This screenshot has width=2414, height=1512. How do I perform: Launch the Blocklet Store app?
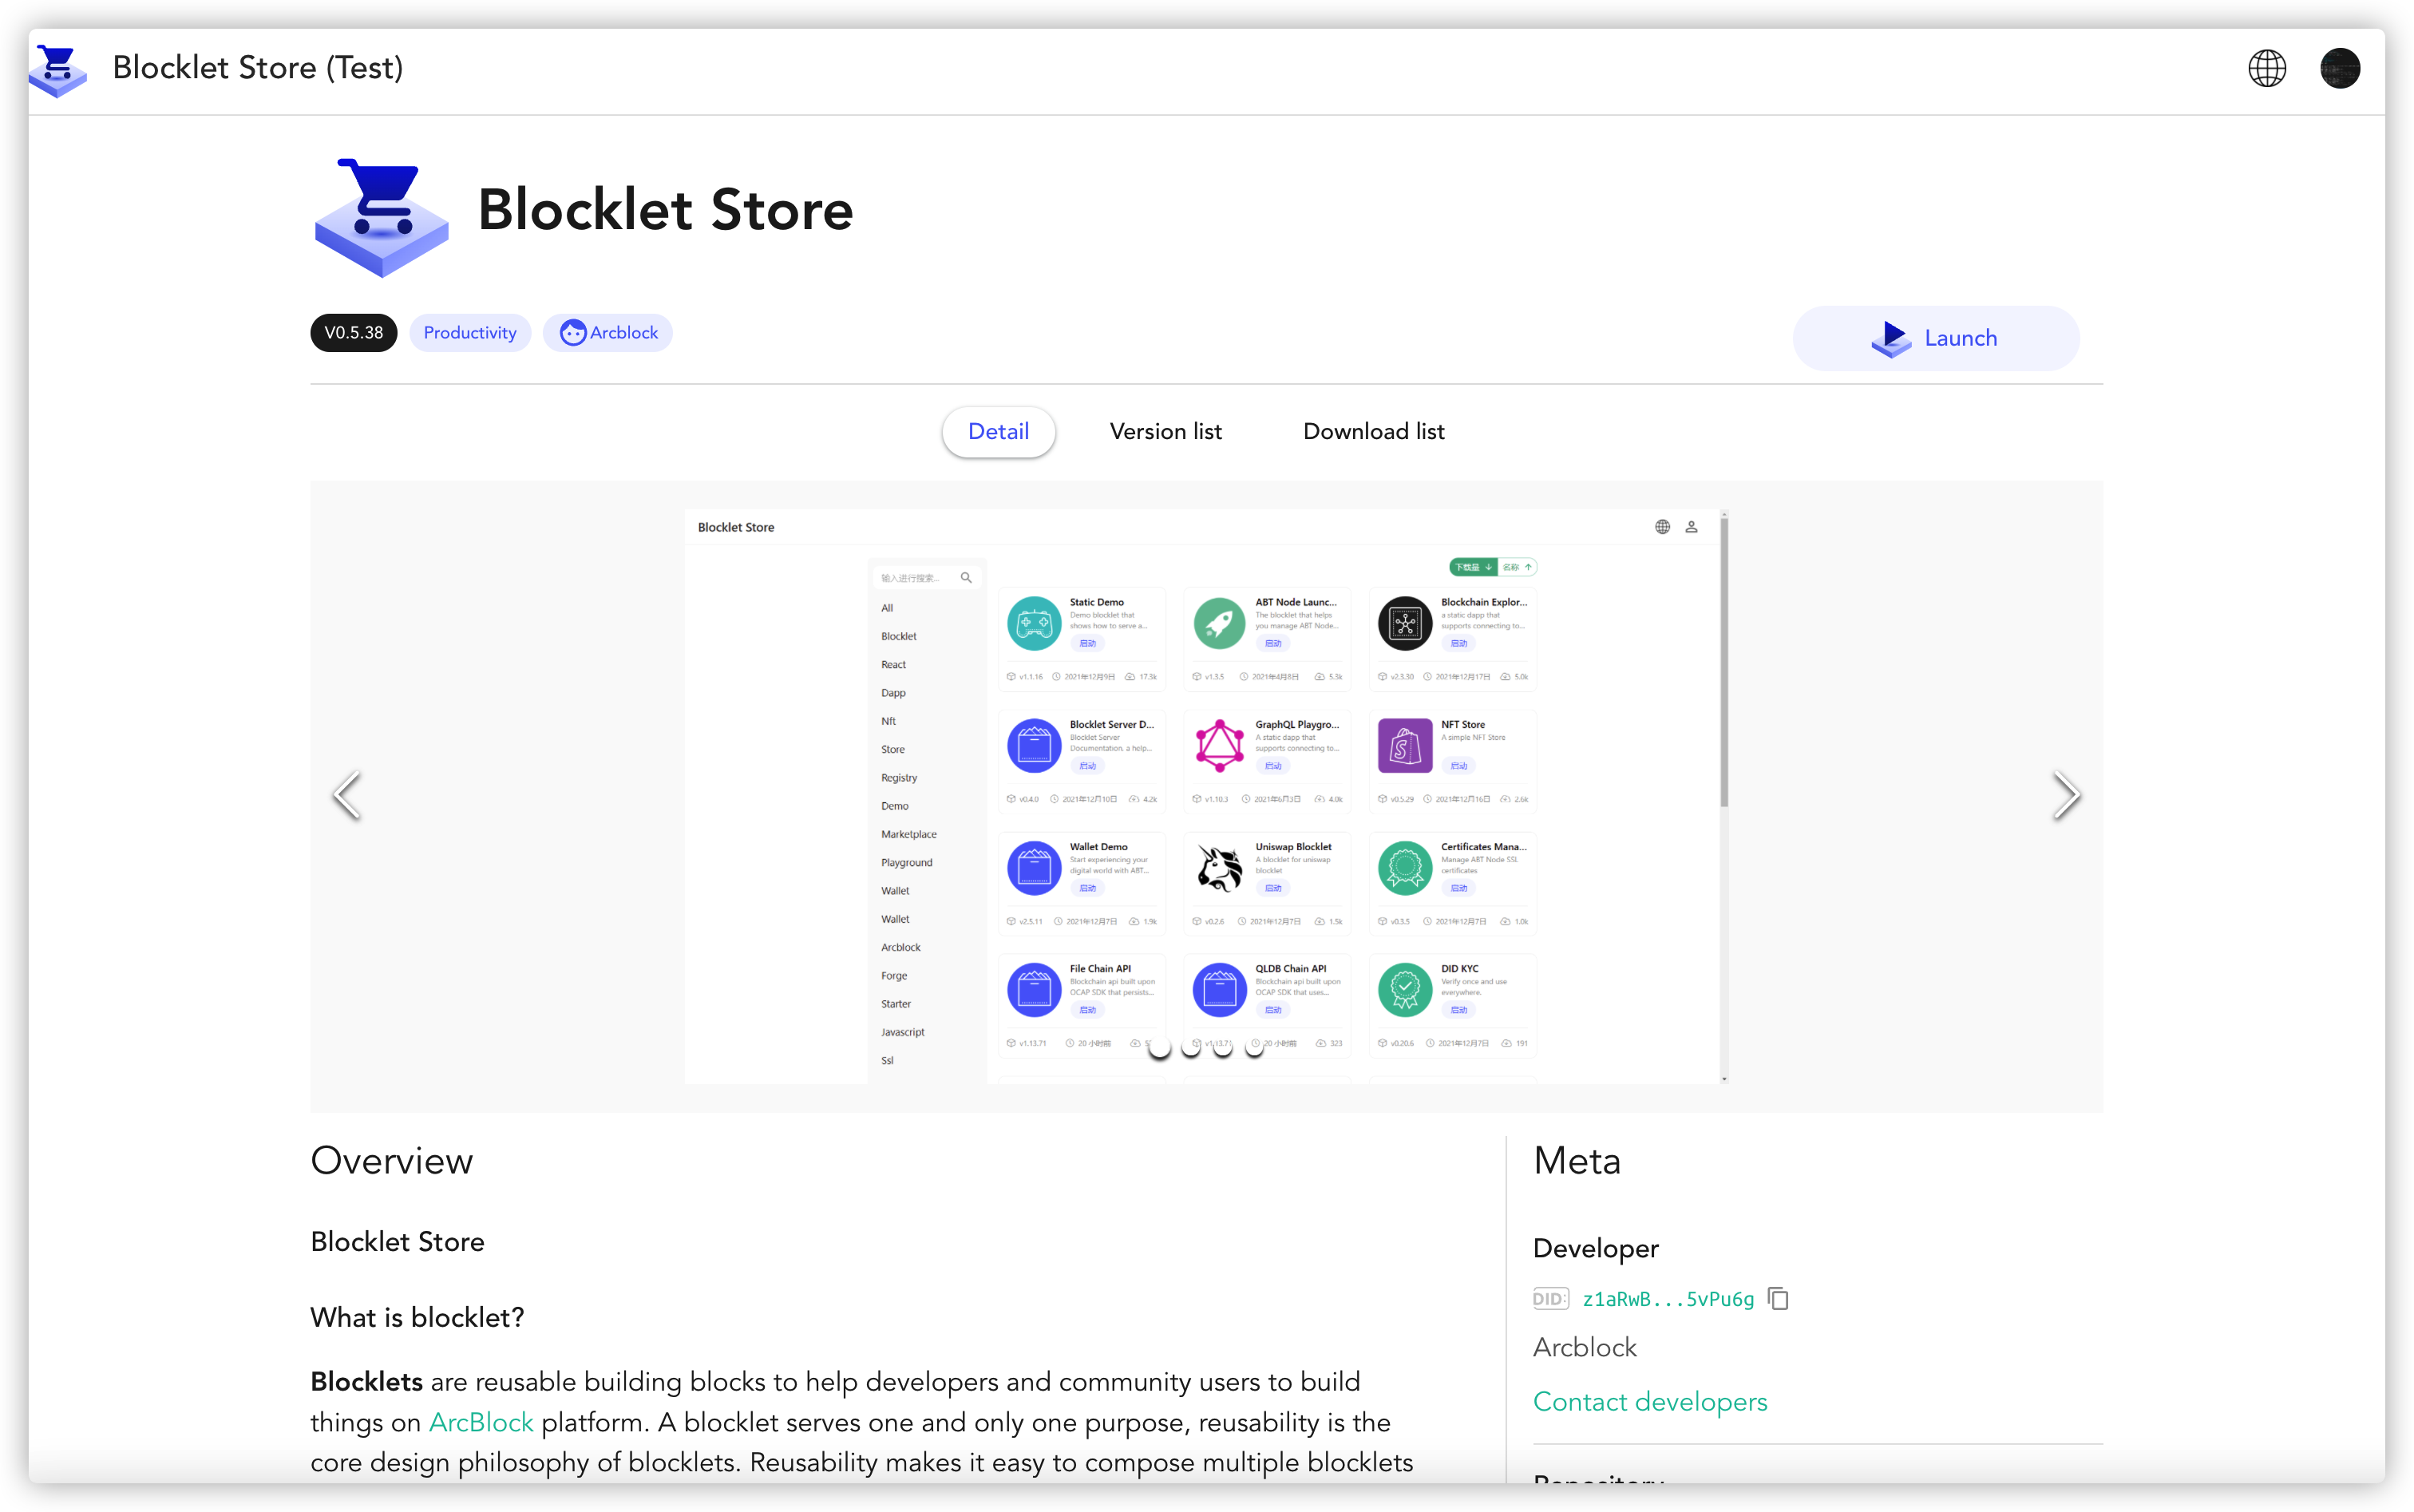pyautogui.click(x=1936, y=338)
